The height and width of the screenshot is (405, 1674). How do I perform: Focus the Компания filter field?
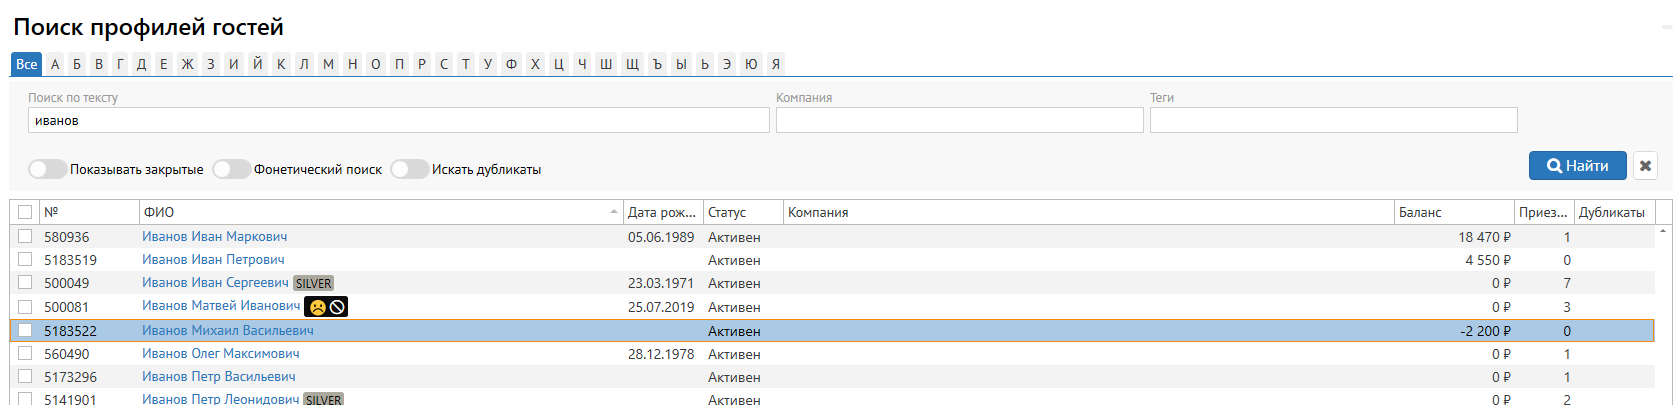click(959, 120)
